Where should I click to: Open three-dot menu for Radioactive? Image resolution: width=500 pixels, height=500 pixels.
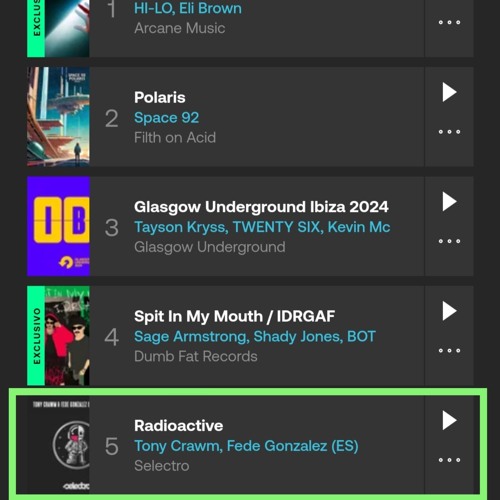[x=449, y=460]
